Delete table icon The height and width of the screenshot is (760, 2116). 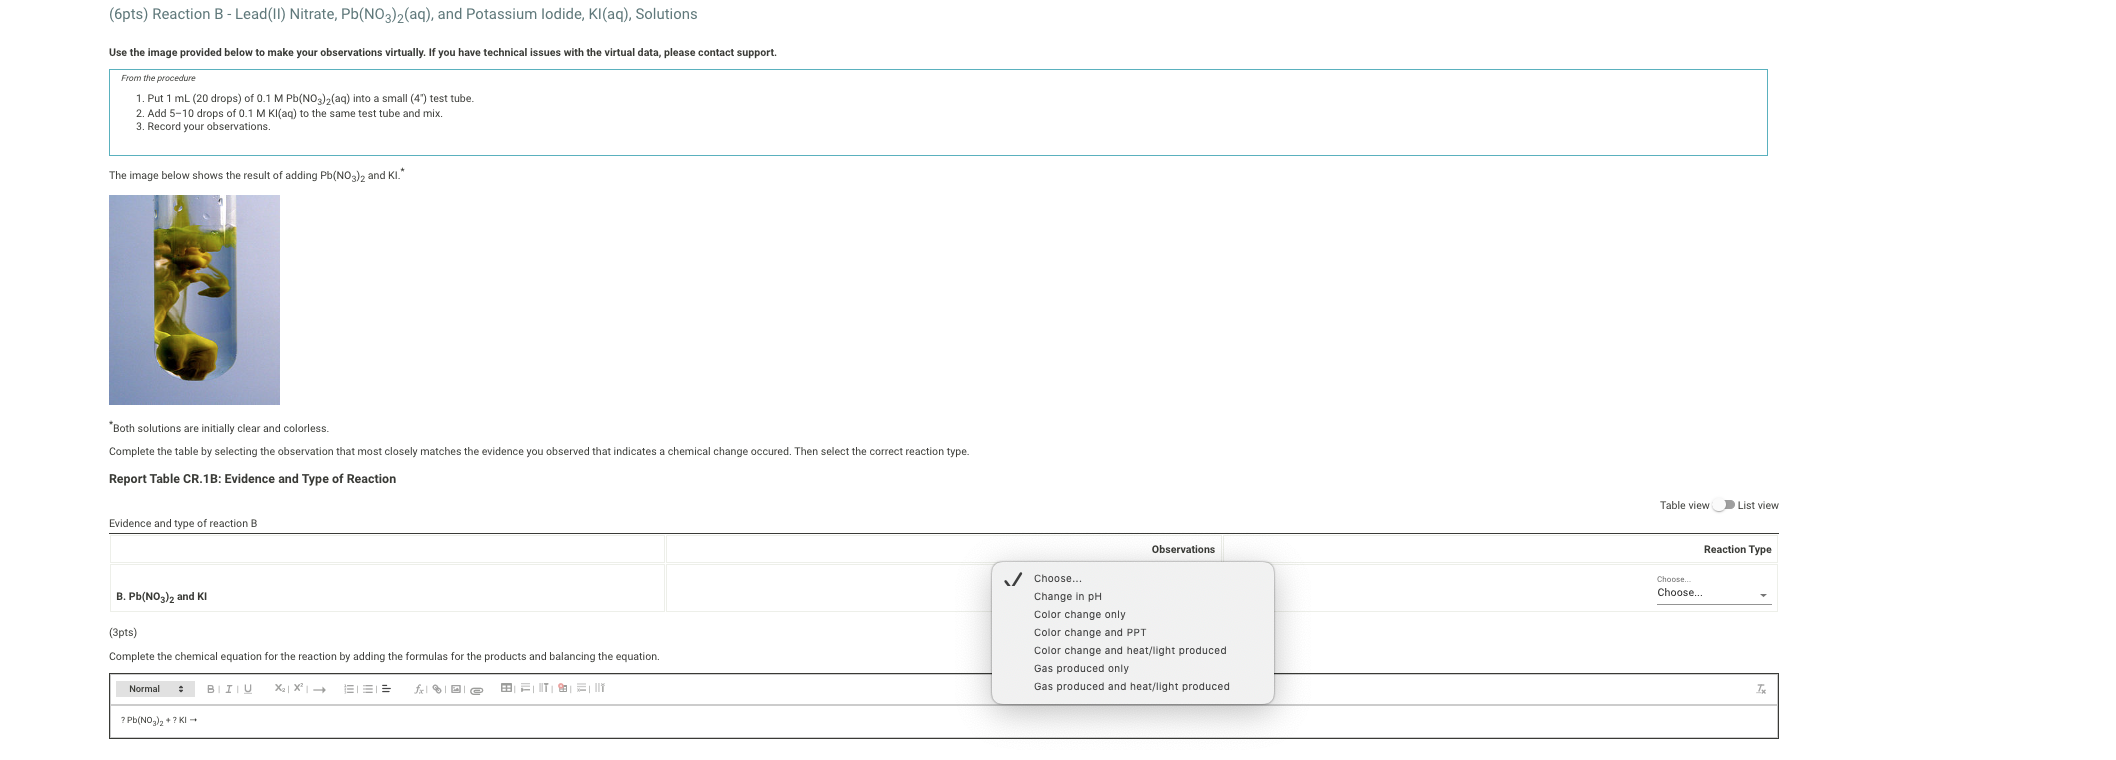[563, 688]
